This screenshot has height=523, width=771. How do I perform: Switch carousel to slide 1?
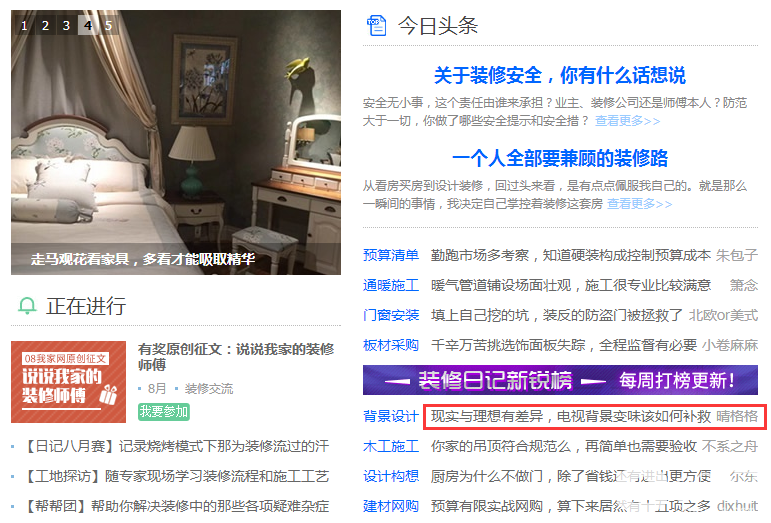click(x=24, y=25)
